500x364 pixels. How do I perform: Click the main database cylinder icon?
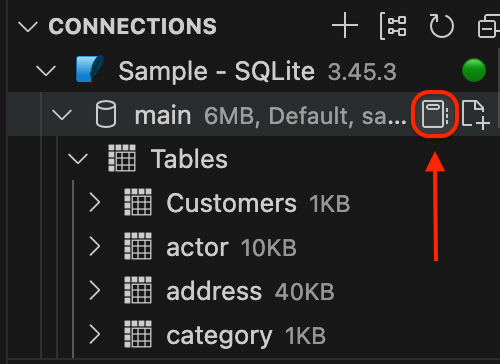(106, 114)
